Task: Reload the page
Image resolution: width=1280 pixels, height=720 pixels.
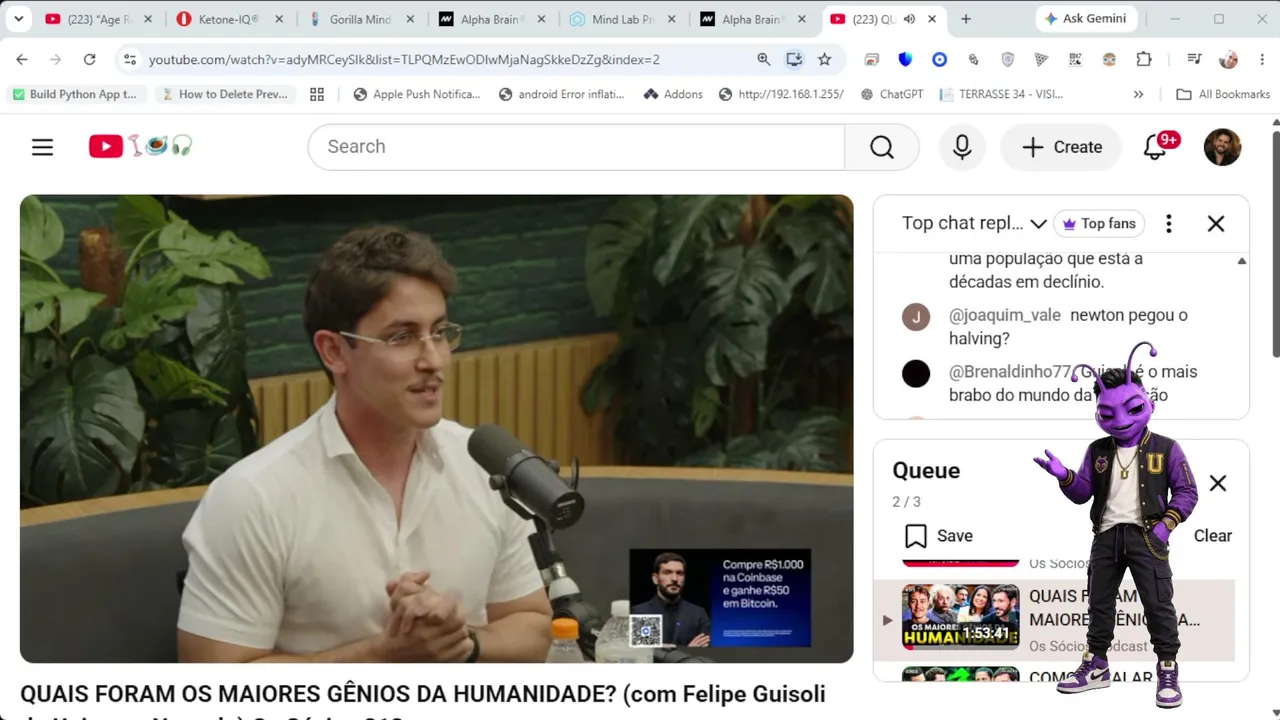Action: tap(89, 60)
